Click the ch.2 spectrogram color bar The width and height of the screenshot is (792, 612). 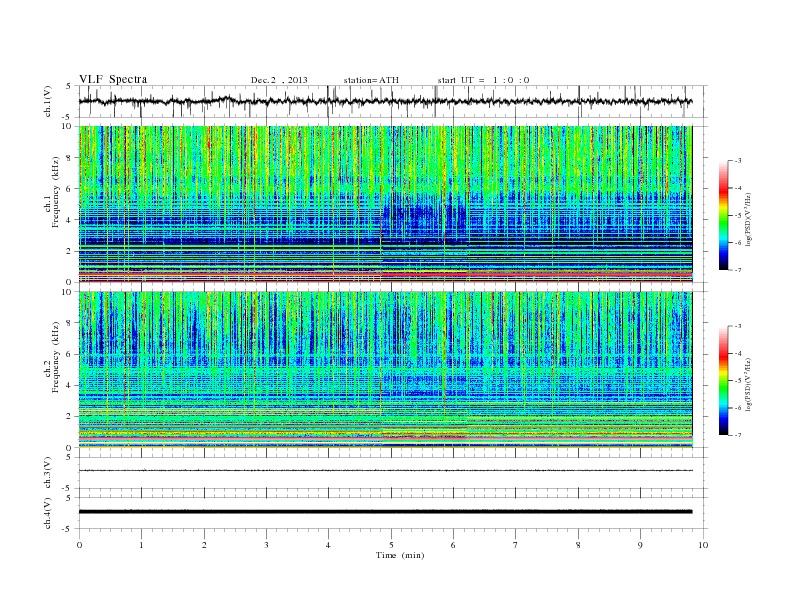pyautogui.click(x=723, y=380)
